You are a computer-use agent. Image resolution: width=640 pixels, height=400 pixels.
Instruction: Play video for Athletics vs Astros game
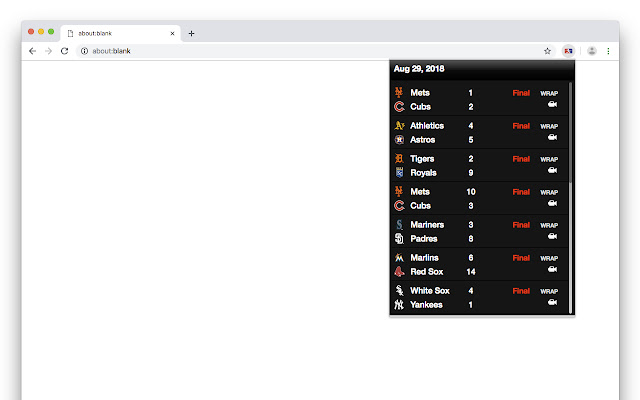click(x=552, y=138)
